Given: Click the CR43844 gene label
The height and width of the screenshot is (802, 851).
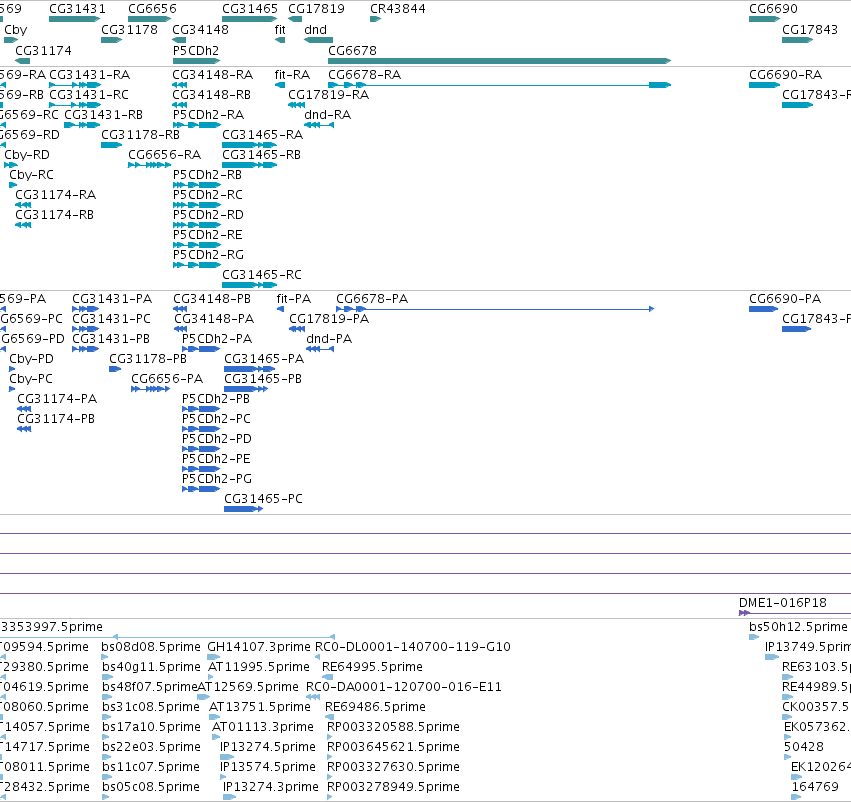Looking at the screenshot, I should point(398,9).
